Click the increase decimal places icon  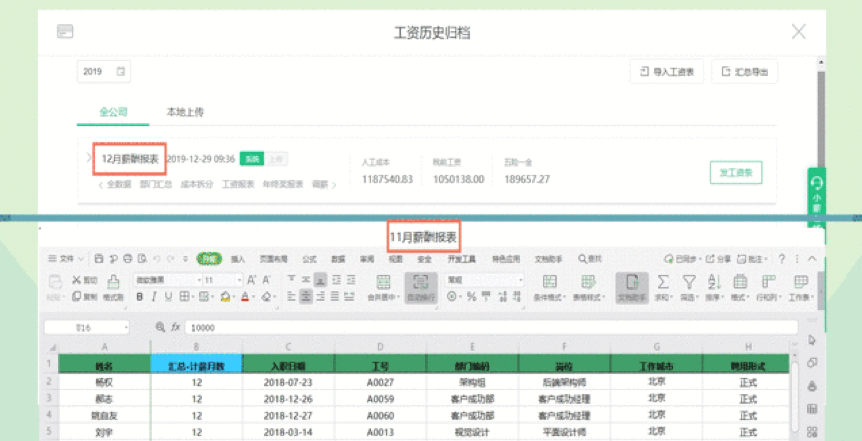(x=502, y=297)
